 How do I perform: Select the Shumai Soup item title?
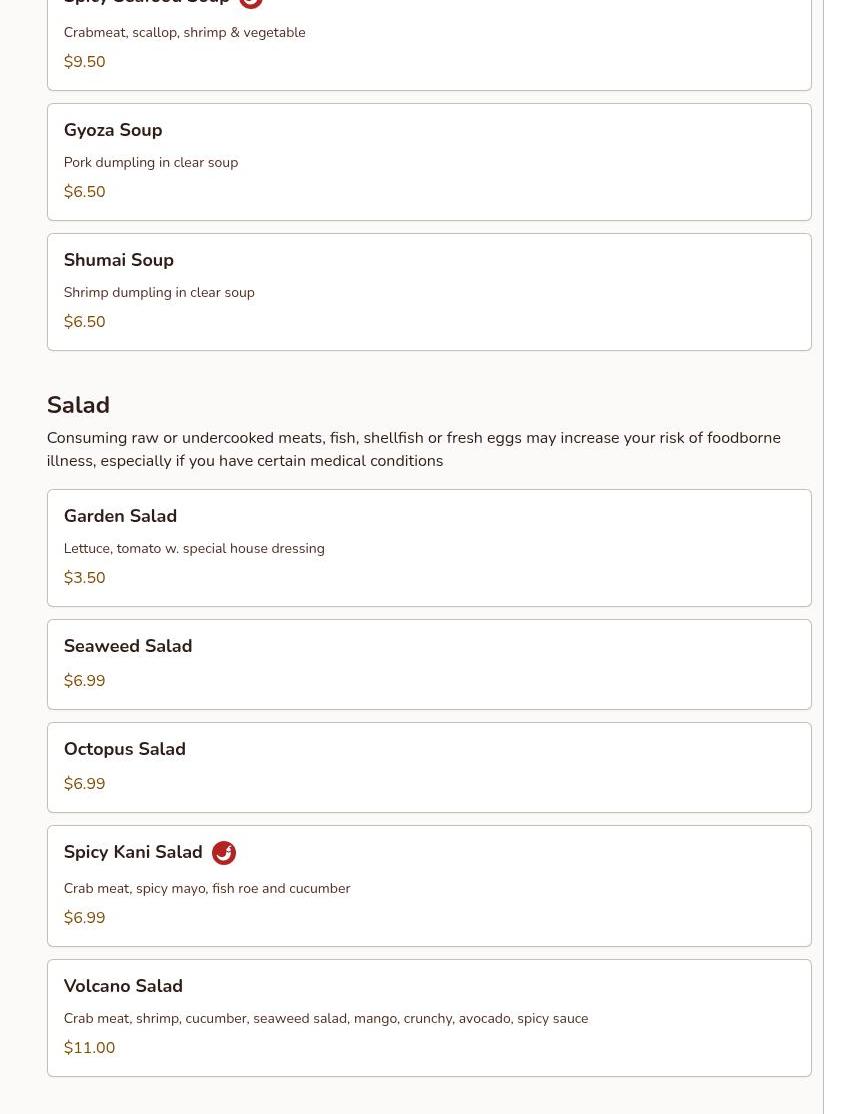pyautogui.click(x=119, y=260)
